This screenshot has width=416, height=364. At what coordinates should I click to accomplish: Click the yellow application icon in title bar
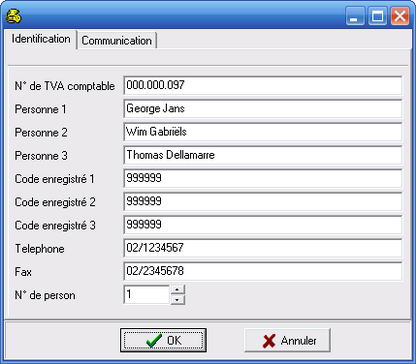click(14, 16)
